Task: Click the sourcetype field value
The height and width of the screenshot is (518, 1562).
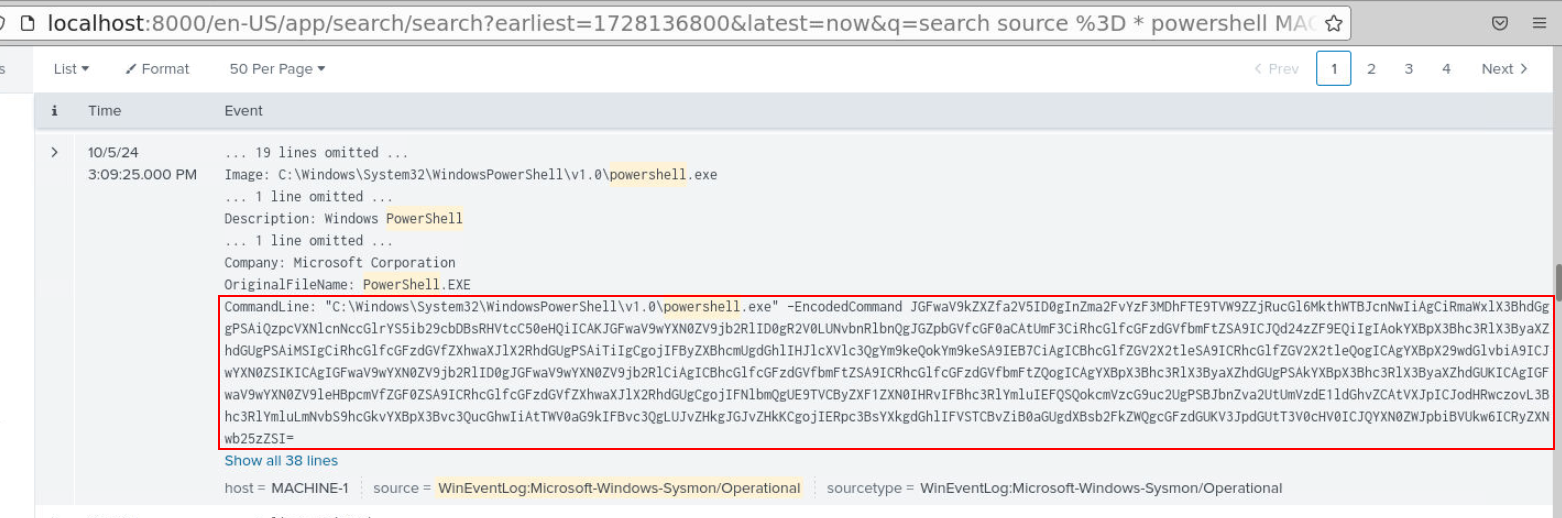Action: tap(1100, 488)
